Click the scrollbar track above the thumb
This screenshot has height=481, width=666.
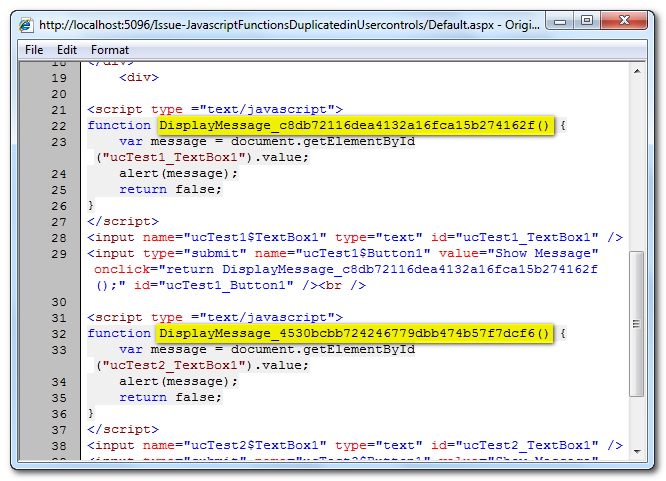click(637, 160)
